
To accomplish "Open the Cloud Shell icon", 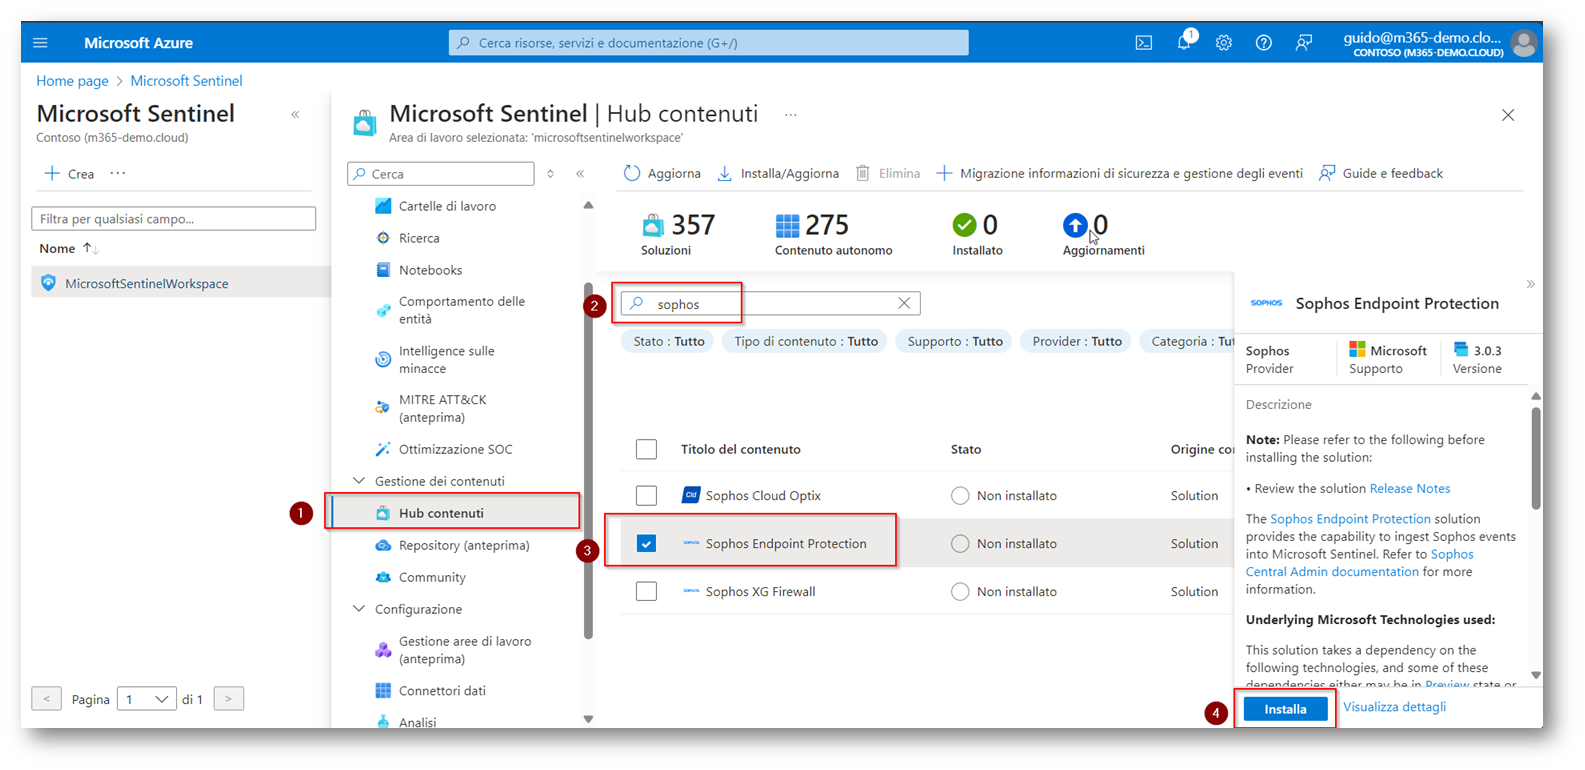I will (1144, 43).
